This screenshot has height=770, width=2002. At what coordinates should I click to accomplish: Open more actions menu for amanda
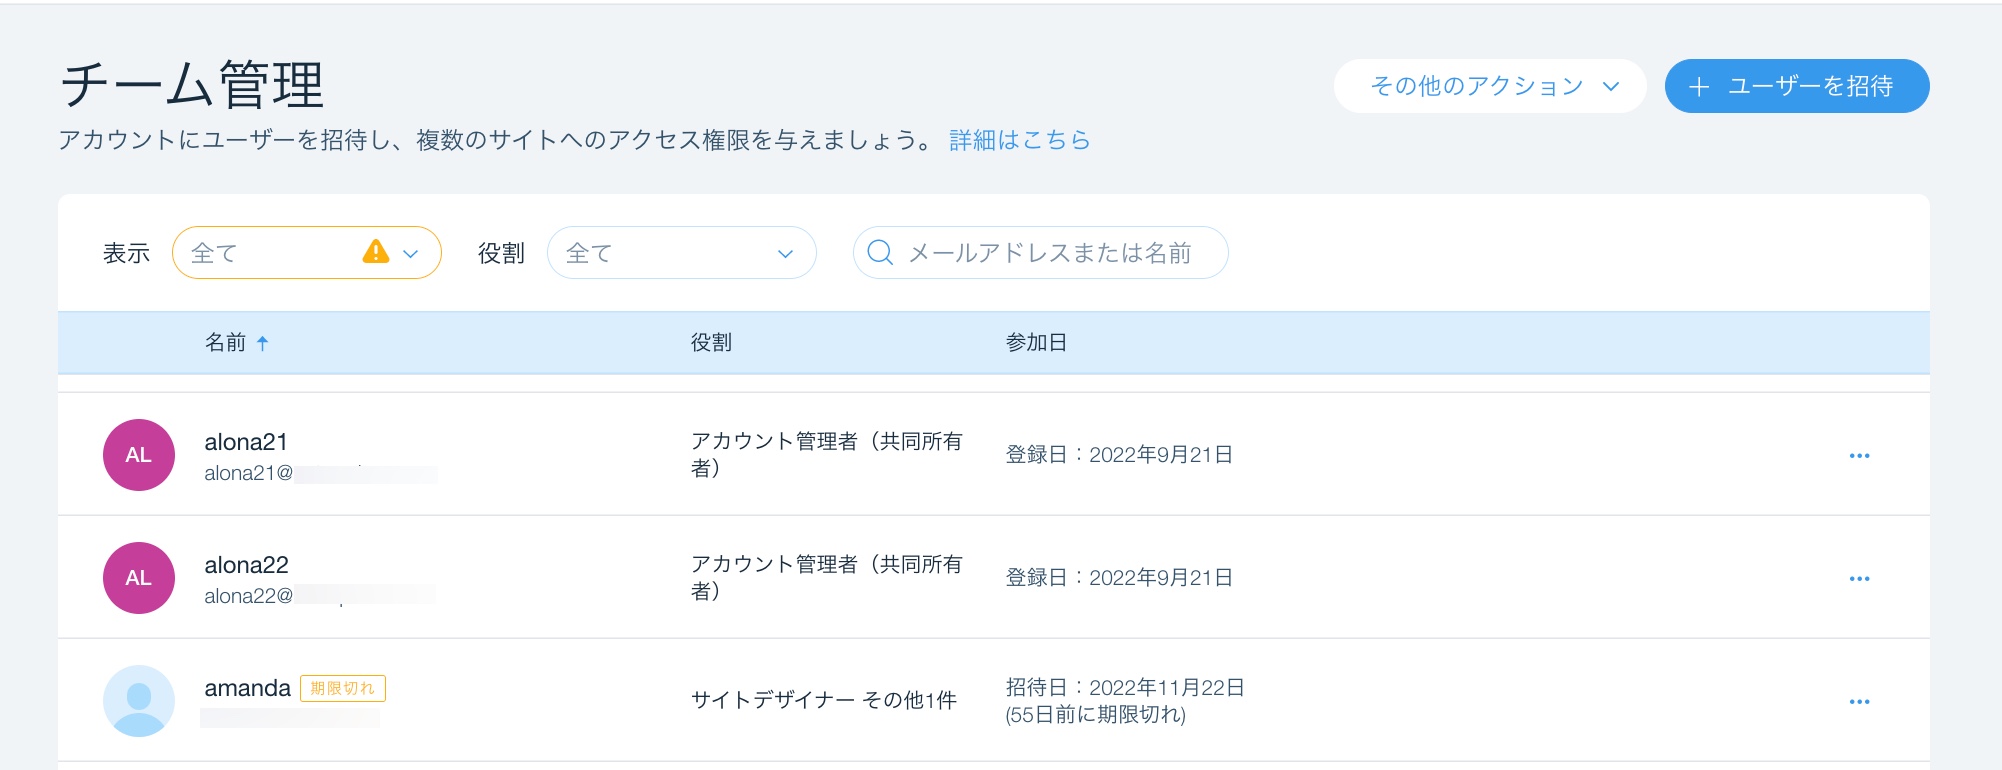[1859, 702]
